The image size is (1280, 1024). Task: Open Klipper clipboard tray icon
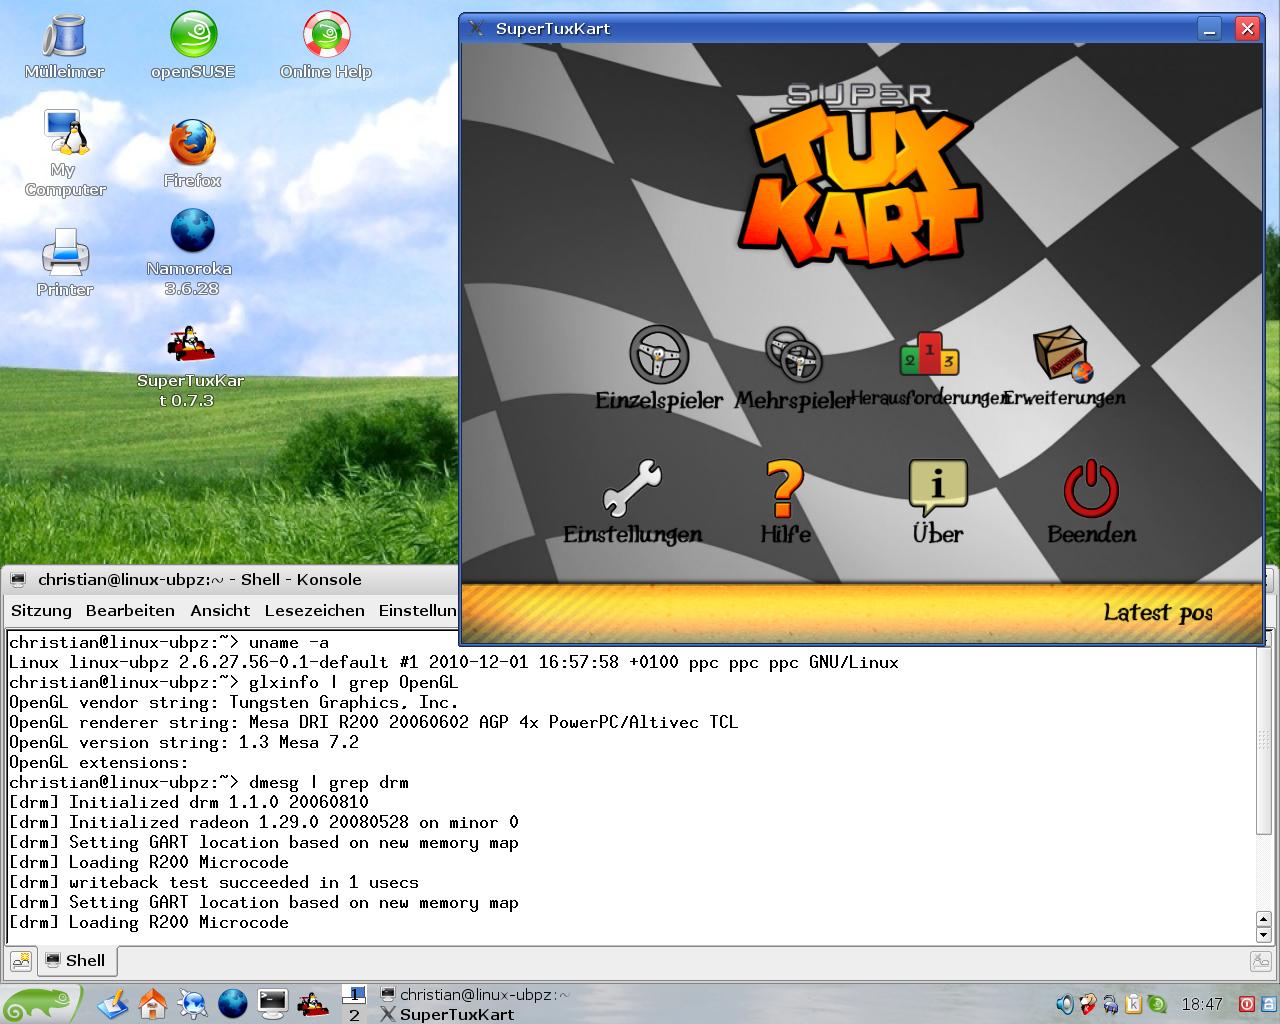(x=1134, y=1004)
